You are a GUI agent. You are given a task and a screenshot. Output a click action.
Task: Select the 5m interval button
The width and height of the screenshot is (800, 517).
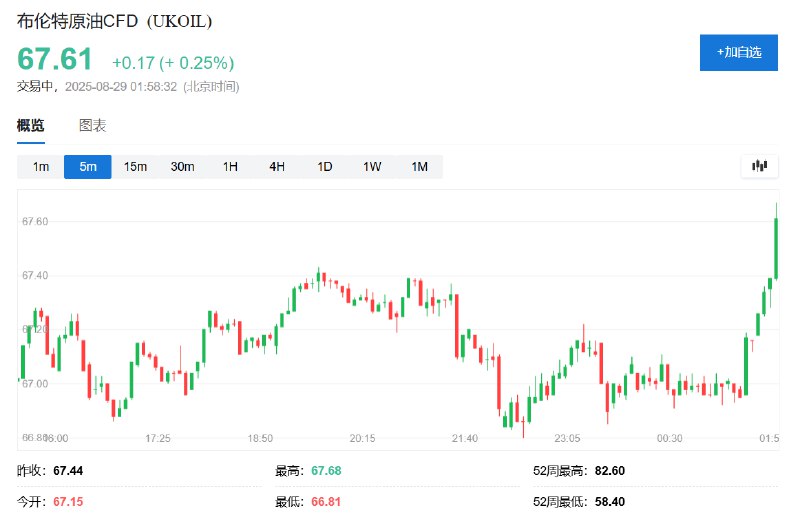(x=88, y=167)
